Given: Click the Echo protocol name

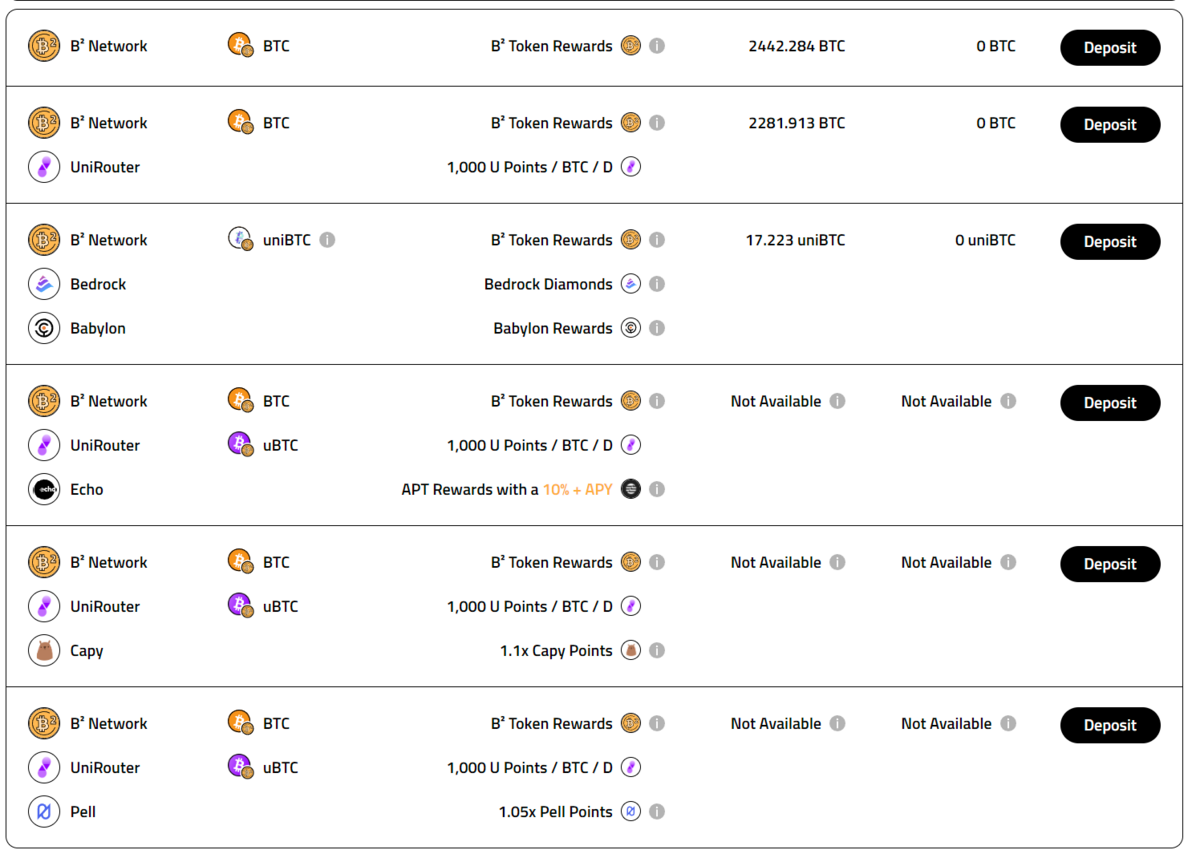Looking at the screenshot, I should [87, 489].
